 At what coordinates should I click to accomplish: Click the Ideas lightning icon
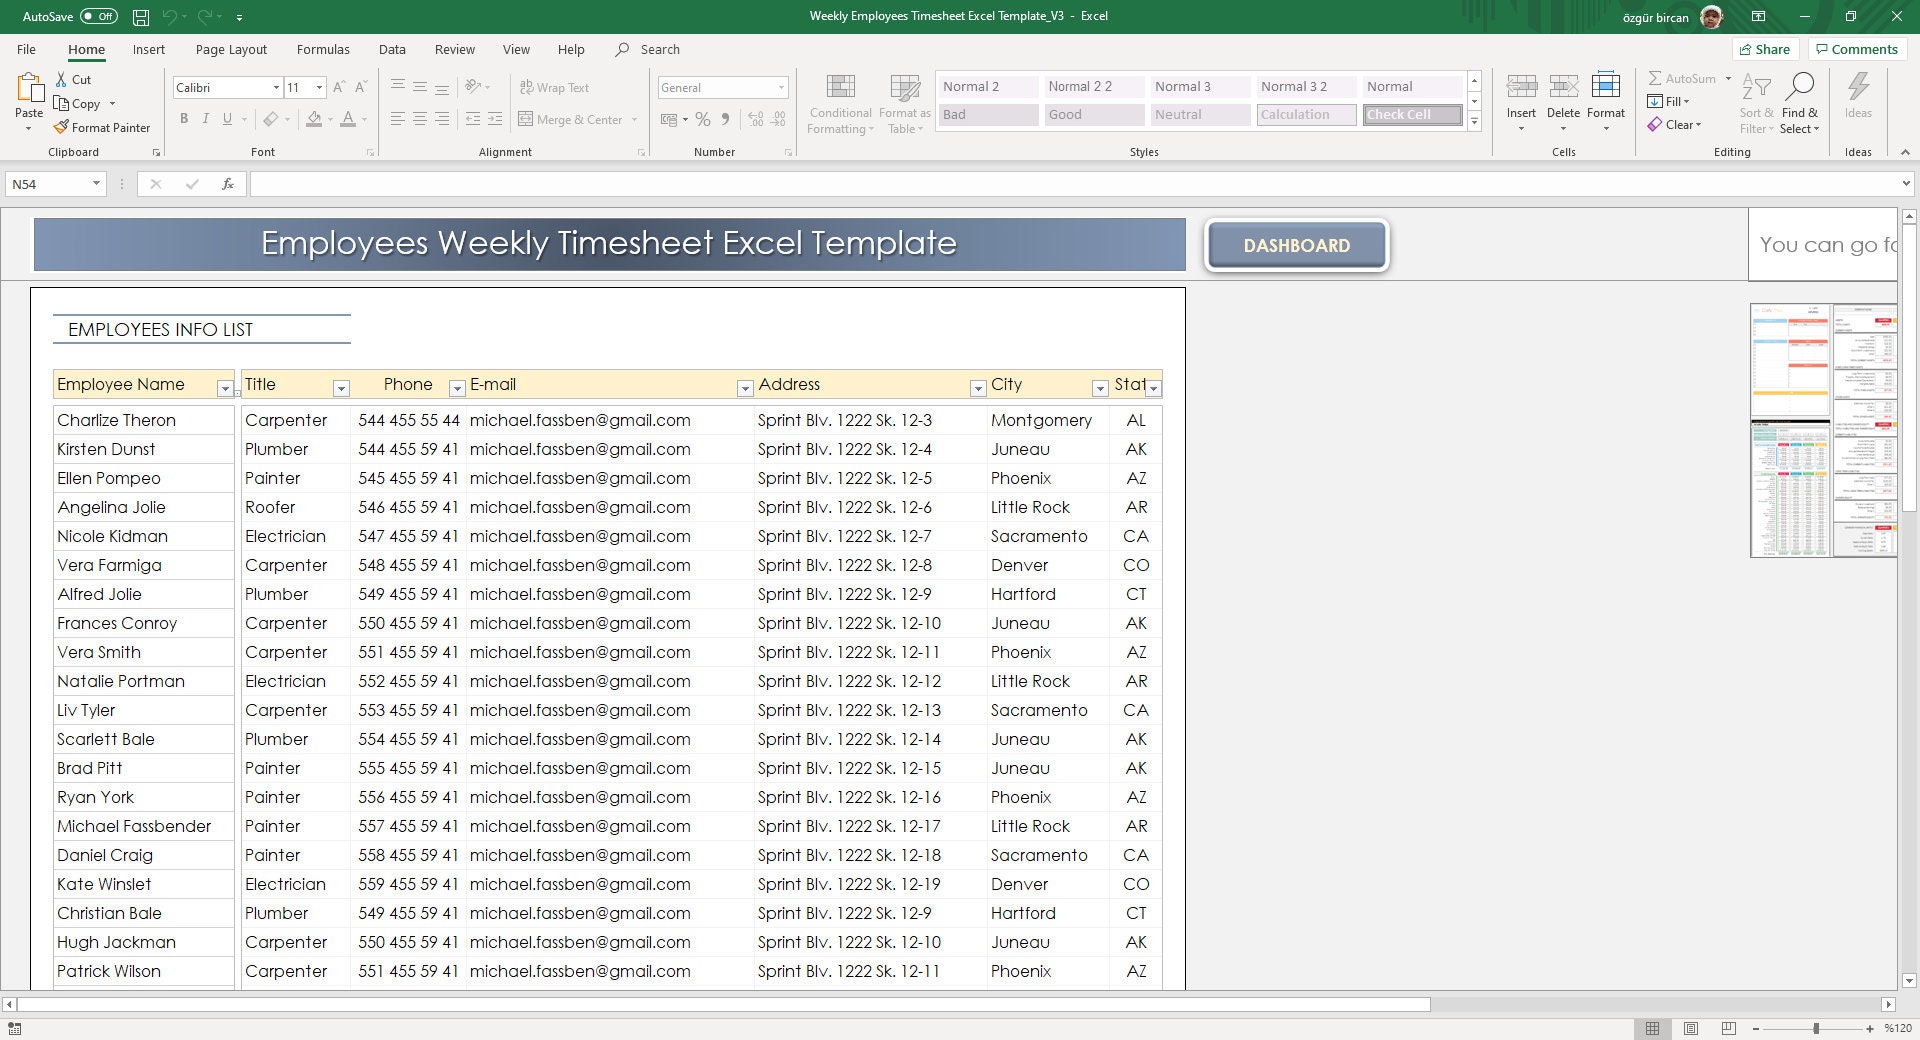[x=1858, y=87]
